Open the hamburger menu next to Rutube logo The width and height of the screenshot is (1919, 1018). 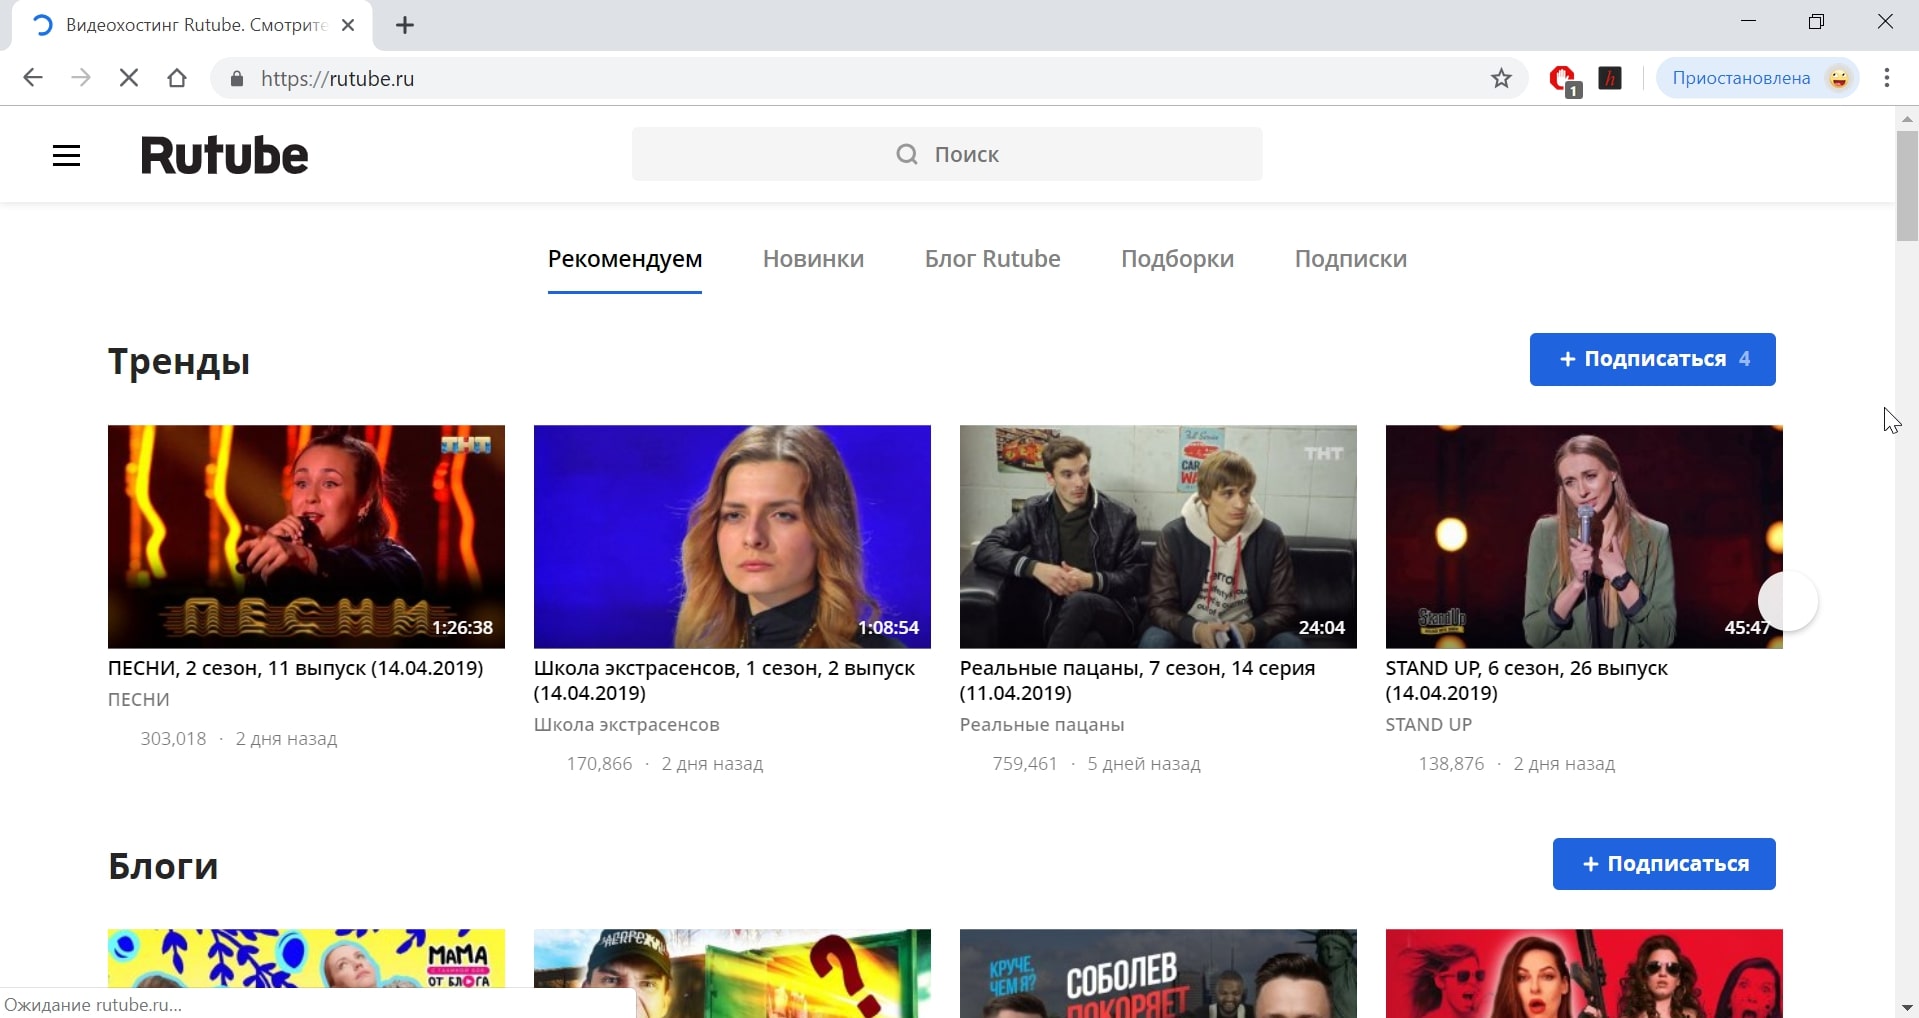tap(66, 156)
